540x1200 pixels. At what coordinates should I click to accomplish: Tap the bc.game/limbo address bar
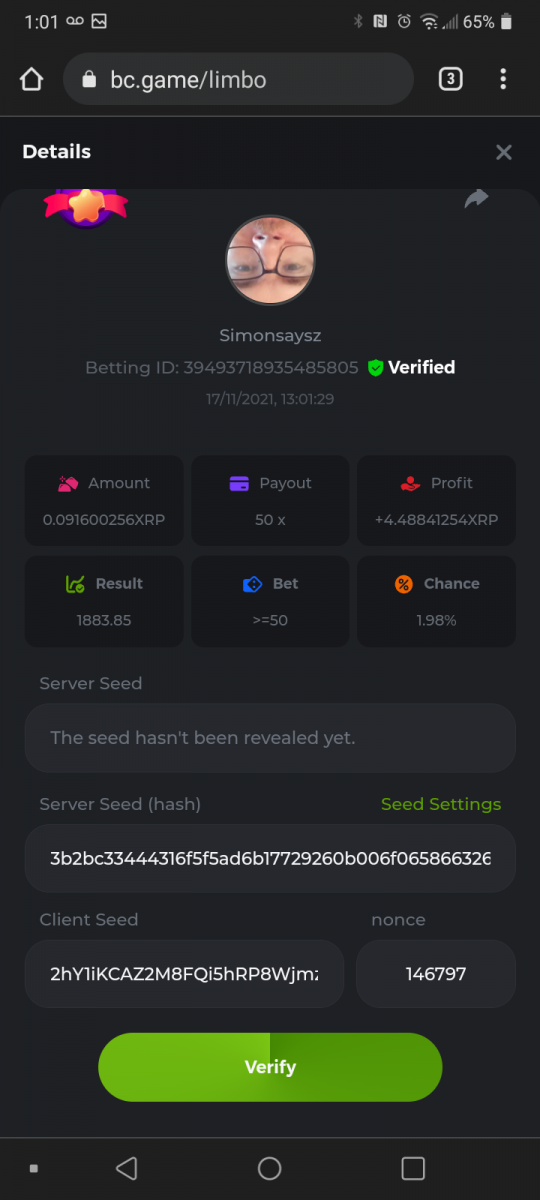point(238,79)
